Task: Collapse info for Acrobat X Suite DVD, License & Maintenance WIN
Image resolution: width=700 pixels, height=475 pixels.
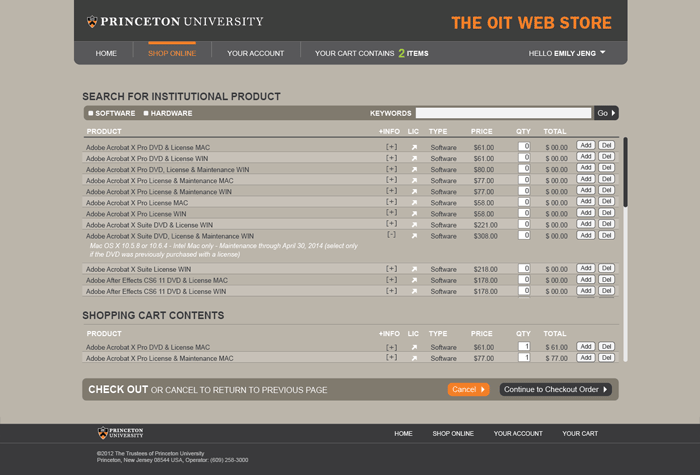Action: 391,236
